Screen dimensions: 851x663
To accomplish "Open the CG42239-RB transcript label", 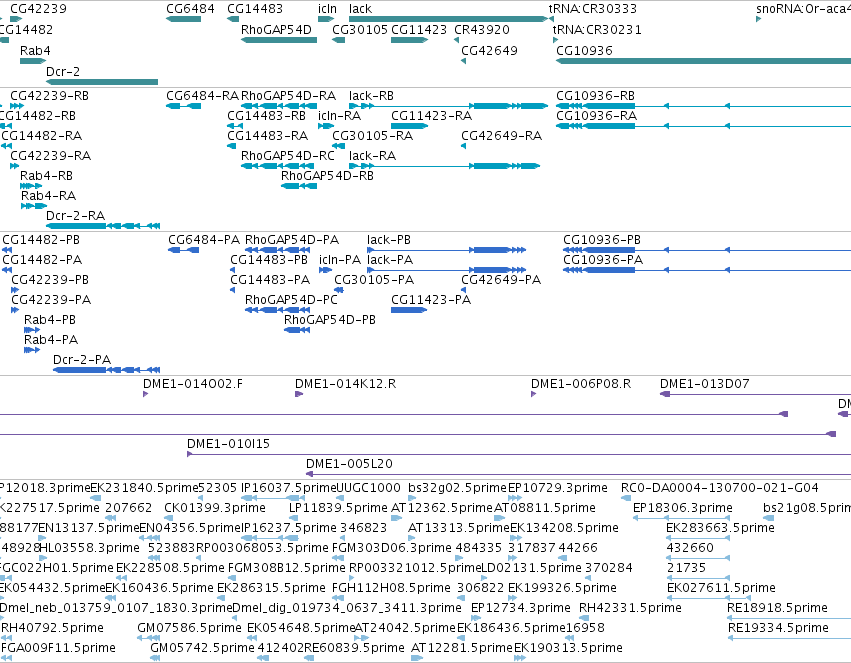I will [49, 96].
